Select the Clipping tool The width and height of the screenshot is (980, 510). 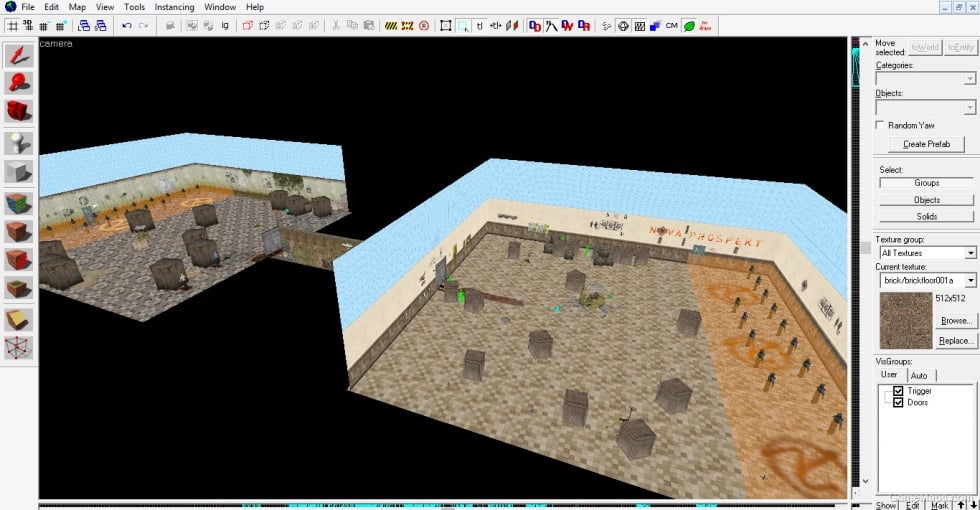point(19,319)
